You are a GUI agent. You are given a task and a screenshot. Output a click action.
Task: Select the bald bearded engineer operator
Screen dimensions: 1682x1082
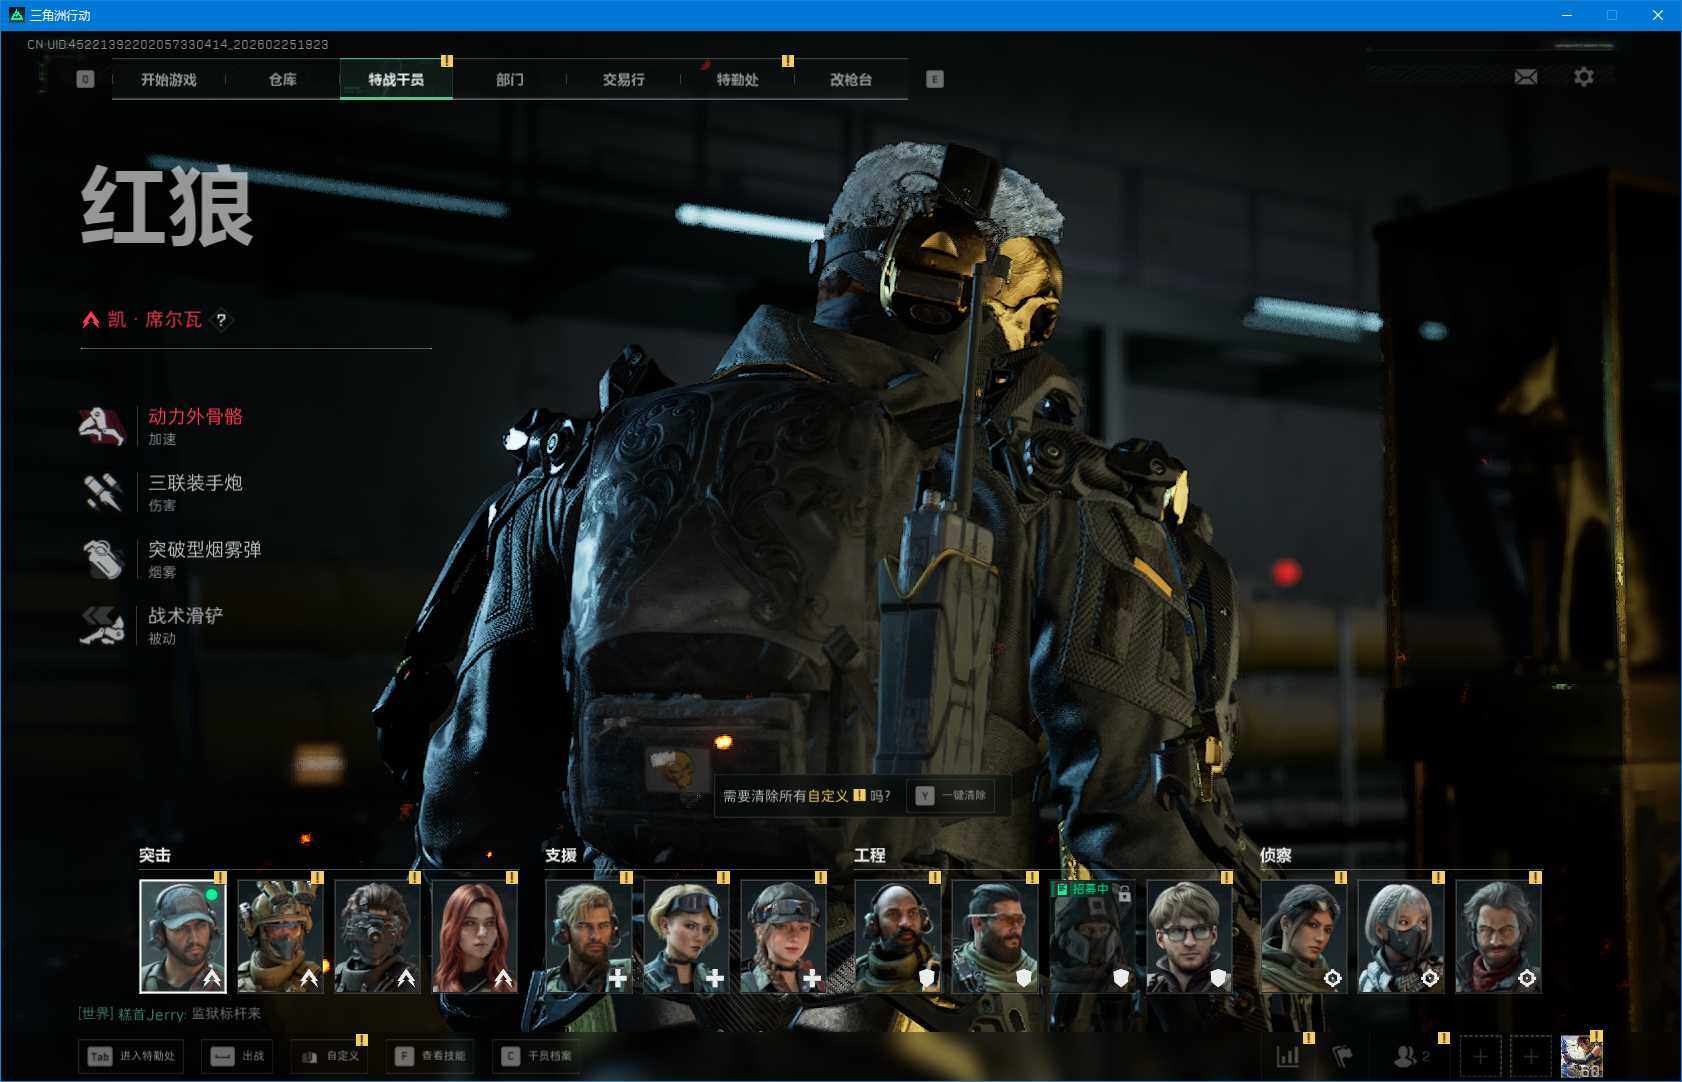[897, 936]
